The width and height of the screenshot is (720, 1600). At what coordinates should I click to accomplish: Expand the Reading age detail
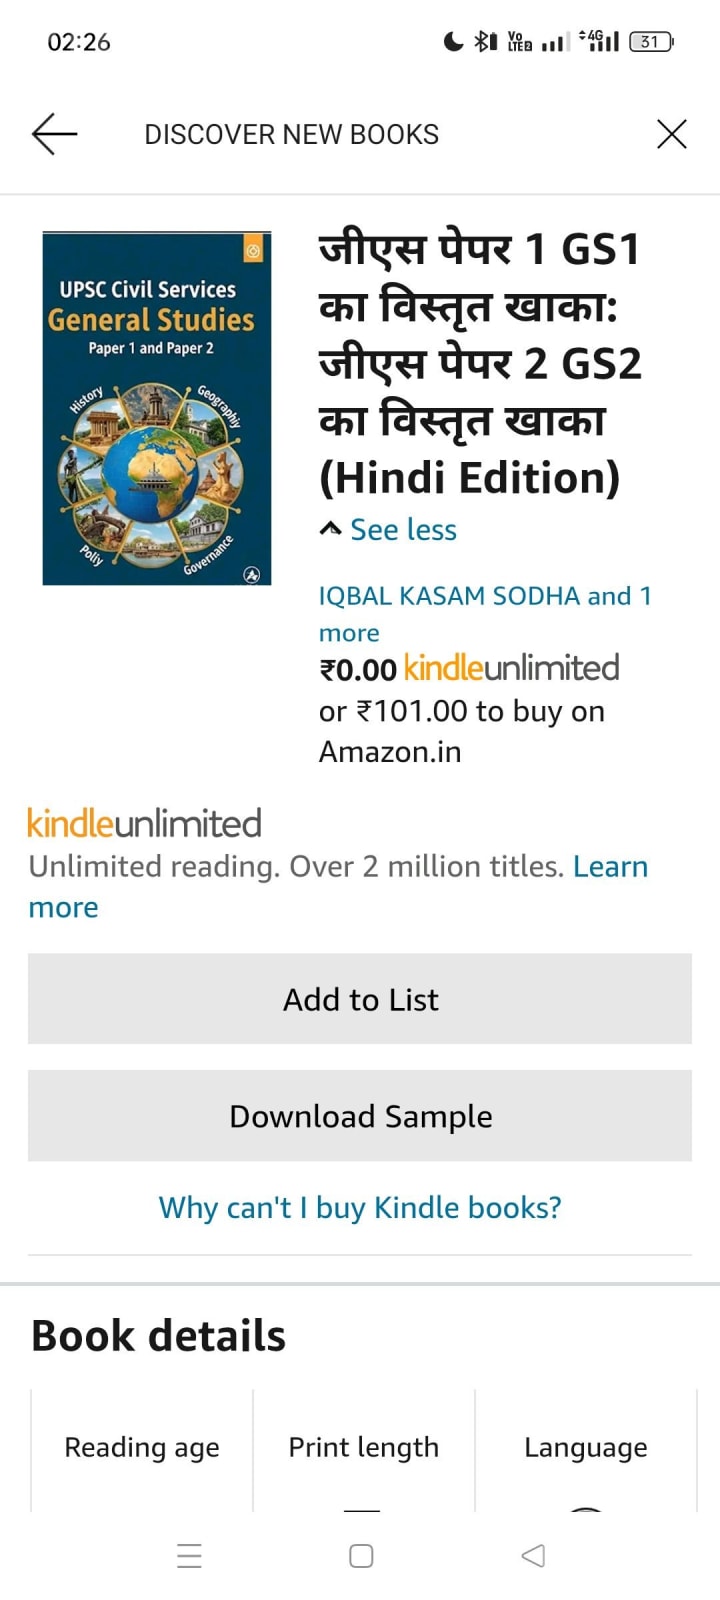(x=141, y=1447)
